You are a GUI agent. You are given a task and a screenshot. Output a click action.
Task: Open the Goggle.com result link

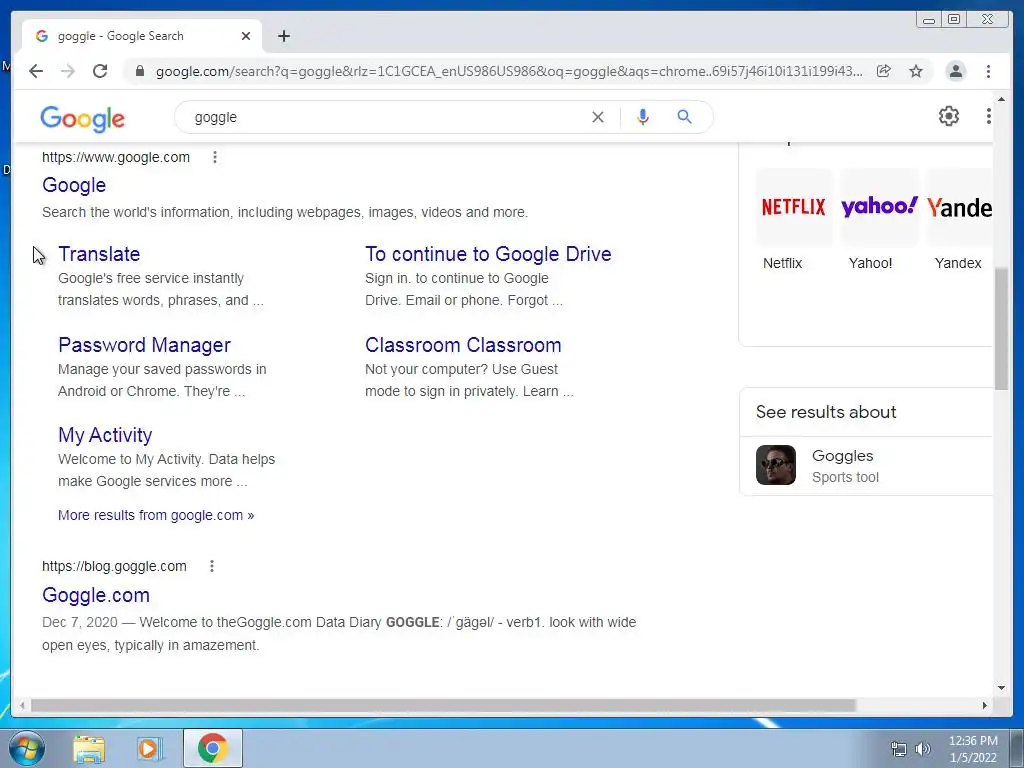[96, 595]
